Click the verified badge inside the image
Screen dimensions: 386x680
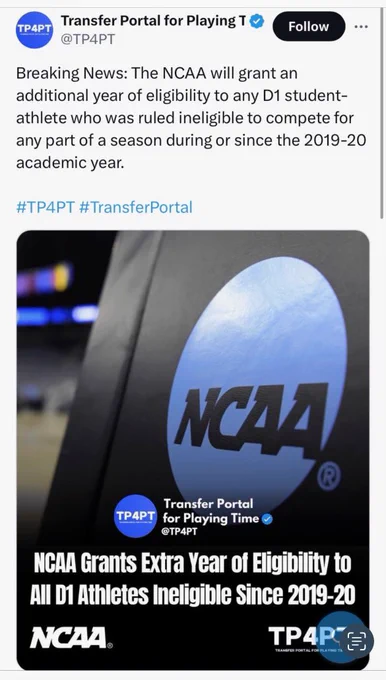tap(268, 519)
